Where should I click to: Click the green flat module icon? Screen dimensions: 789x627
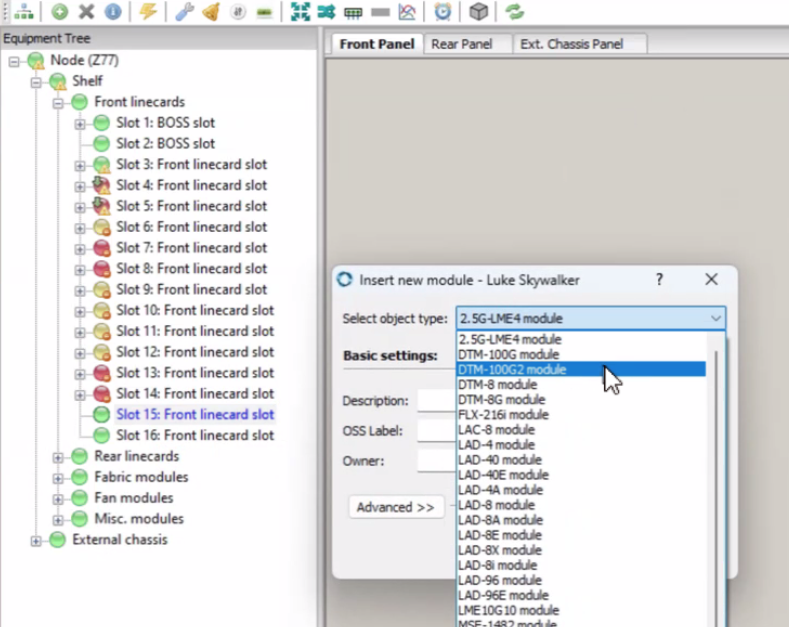pyautogui.click(x=264, y=13)
